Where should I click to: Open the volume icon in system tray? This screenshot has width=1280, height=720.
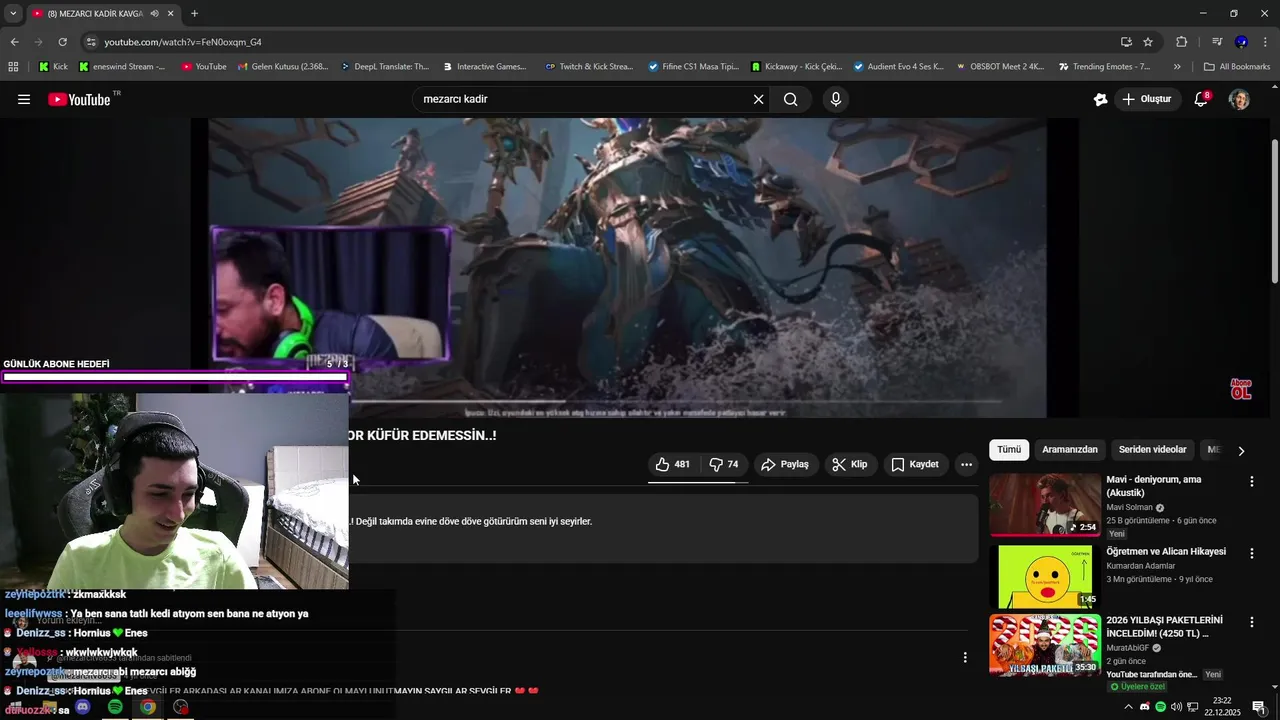point(1176,707)
